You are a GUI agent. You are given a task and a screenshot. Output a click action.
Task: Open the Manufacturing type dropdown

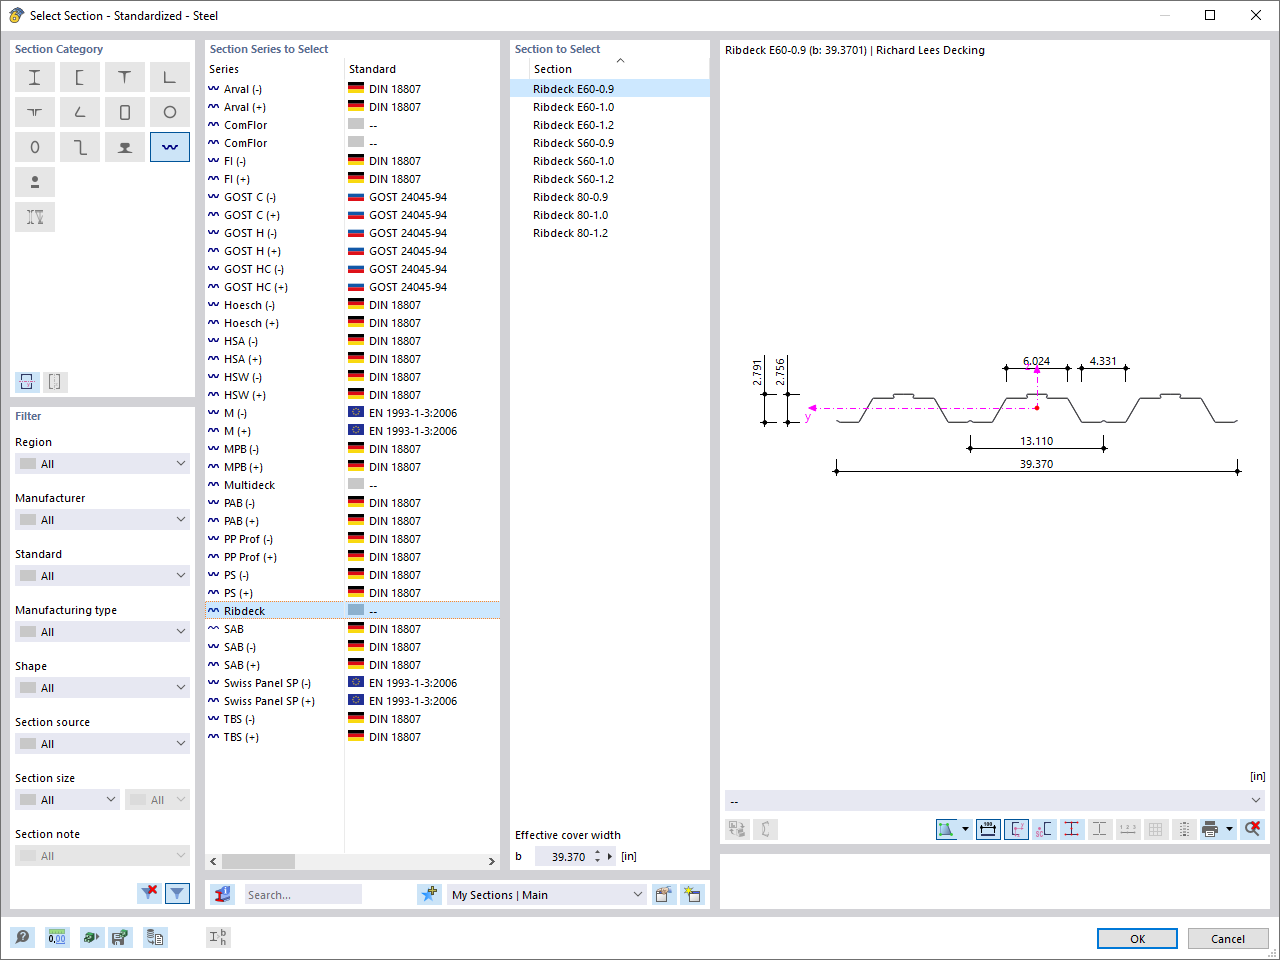102,632
